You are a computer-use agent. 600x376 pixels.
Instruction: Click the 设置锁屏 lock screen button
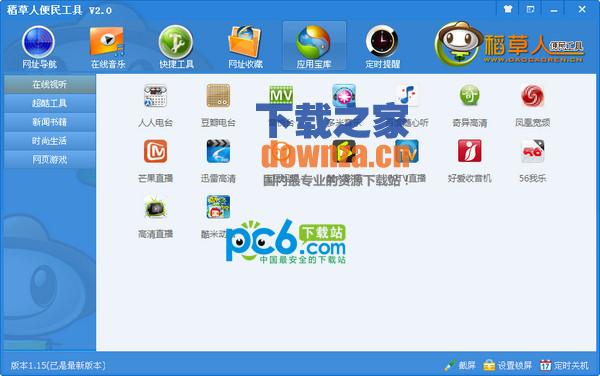tap(507, 365)
